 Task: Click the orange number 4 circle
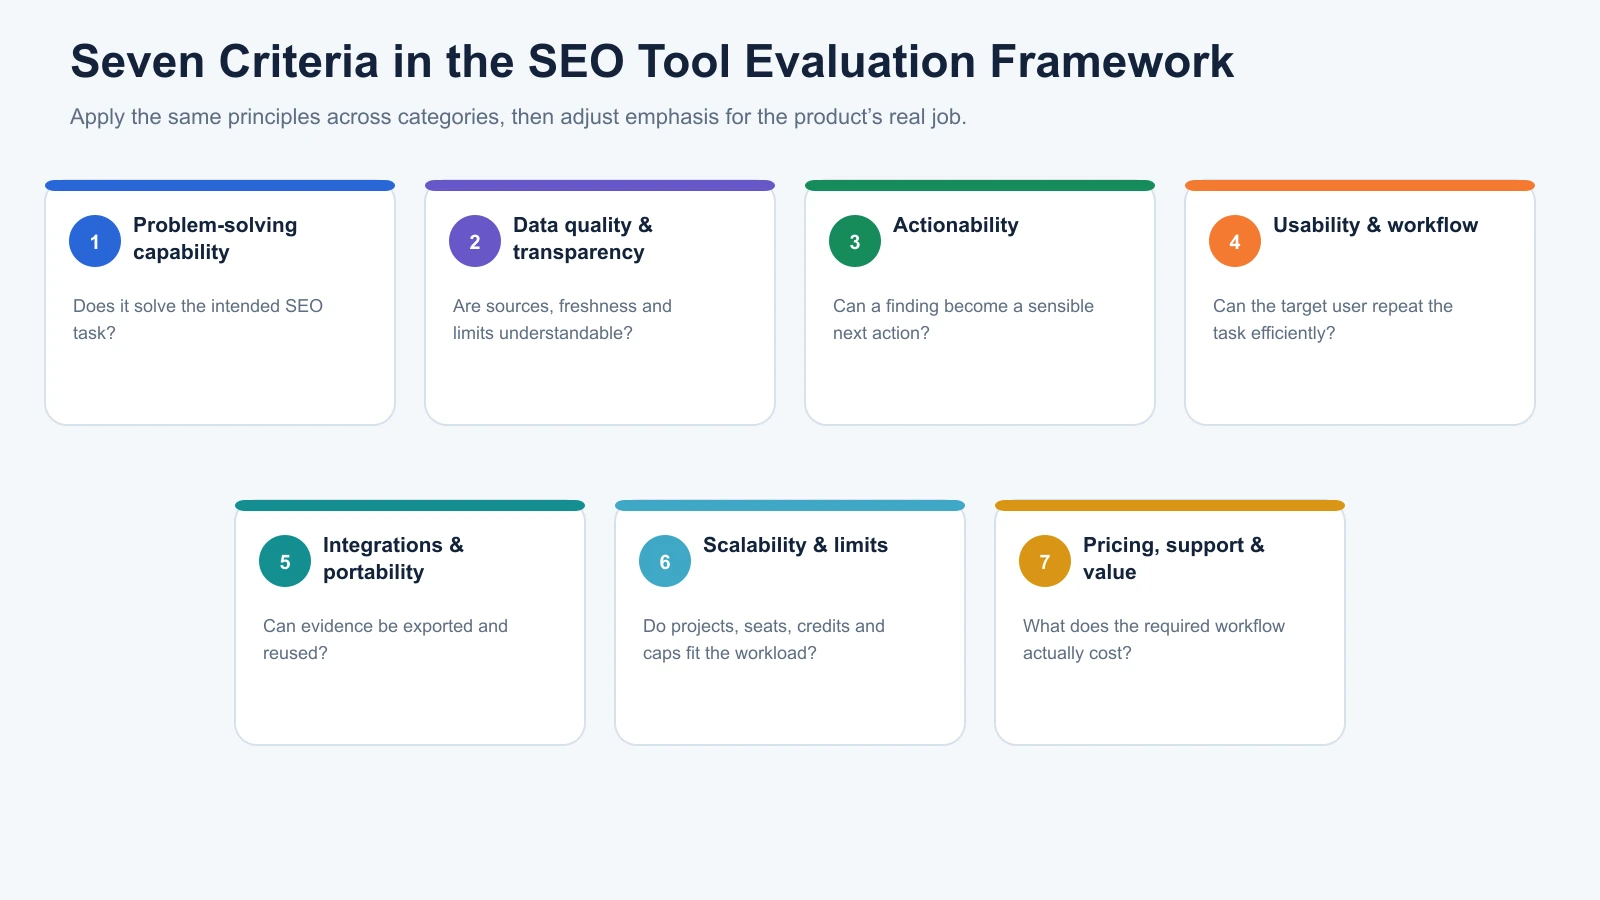1235,241
